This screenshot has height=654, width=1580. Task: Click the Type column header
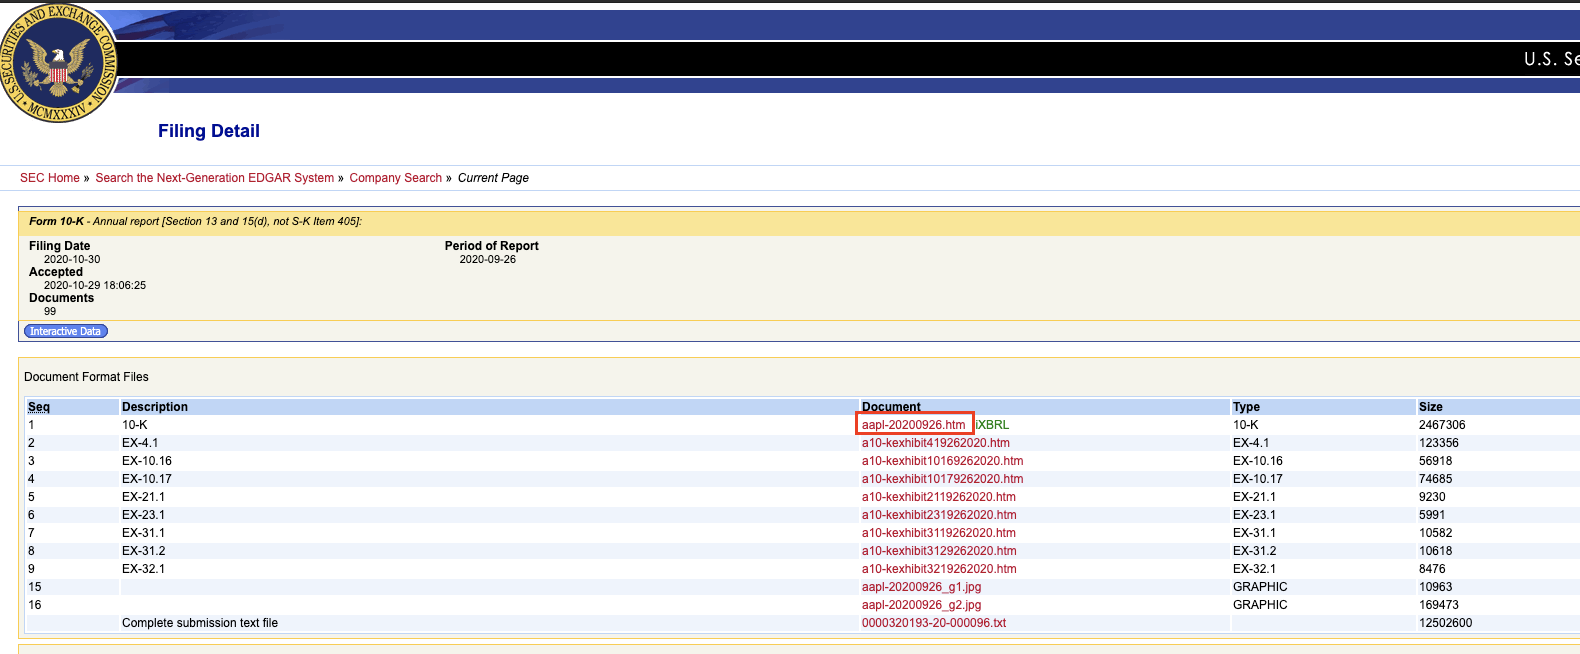1246,407
